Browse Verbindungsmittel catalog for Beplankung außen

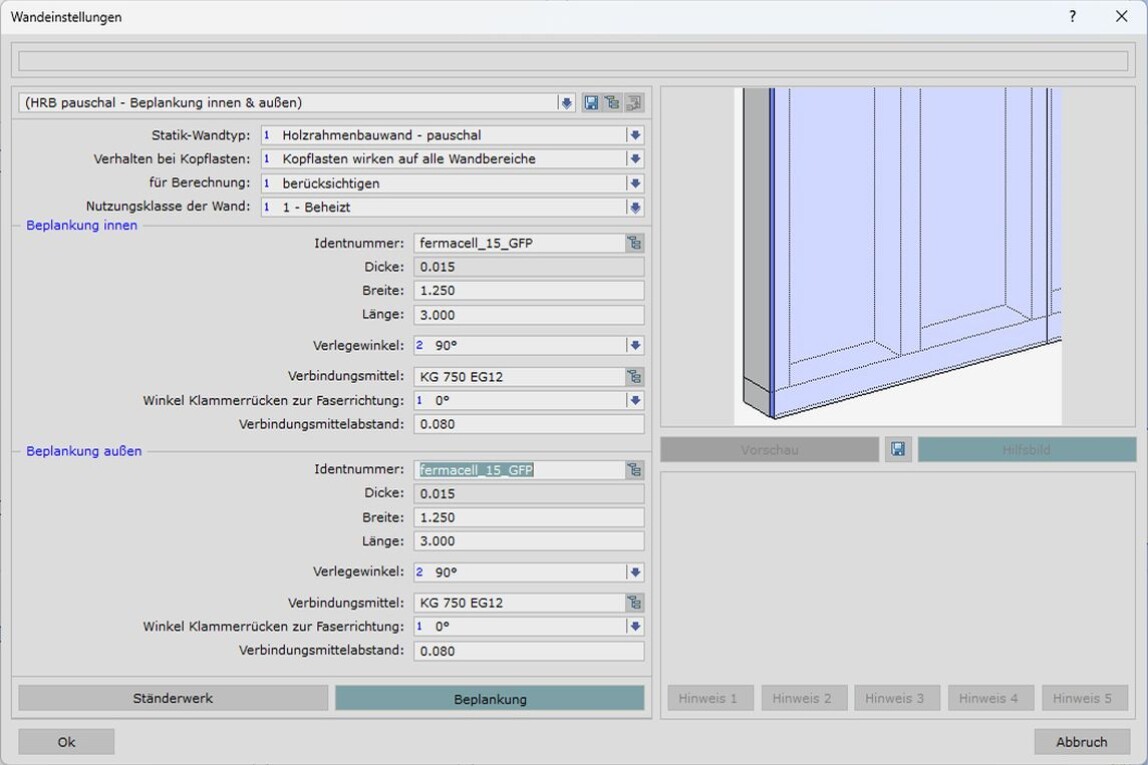click(x=635, y=603)
